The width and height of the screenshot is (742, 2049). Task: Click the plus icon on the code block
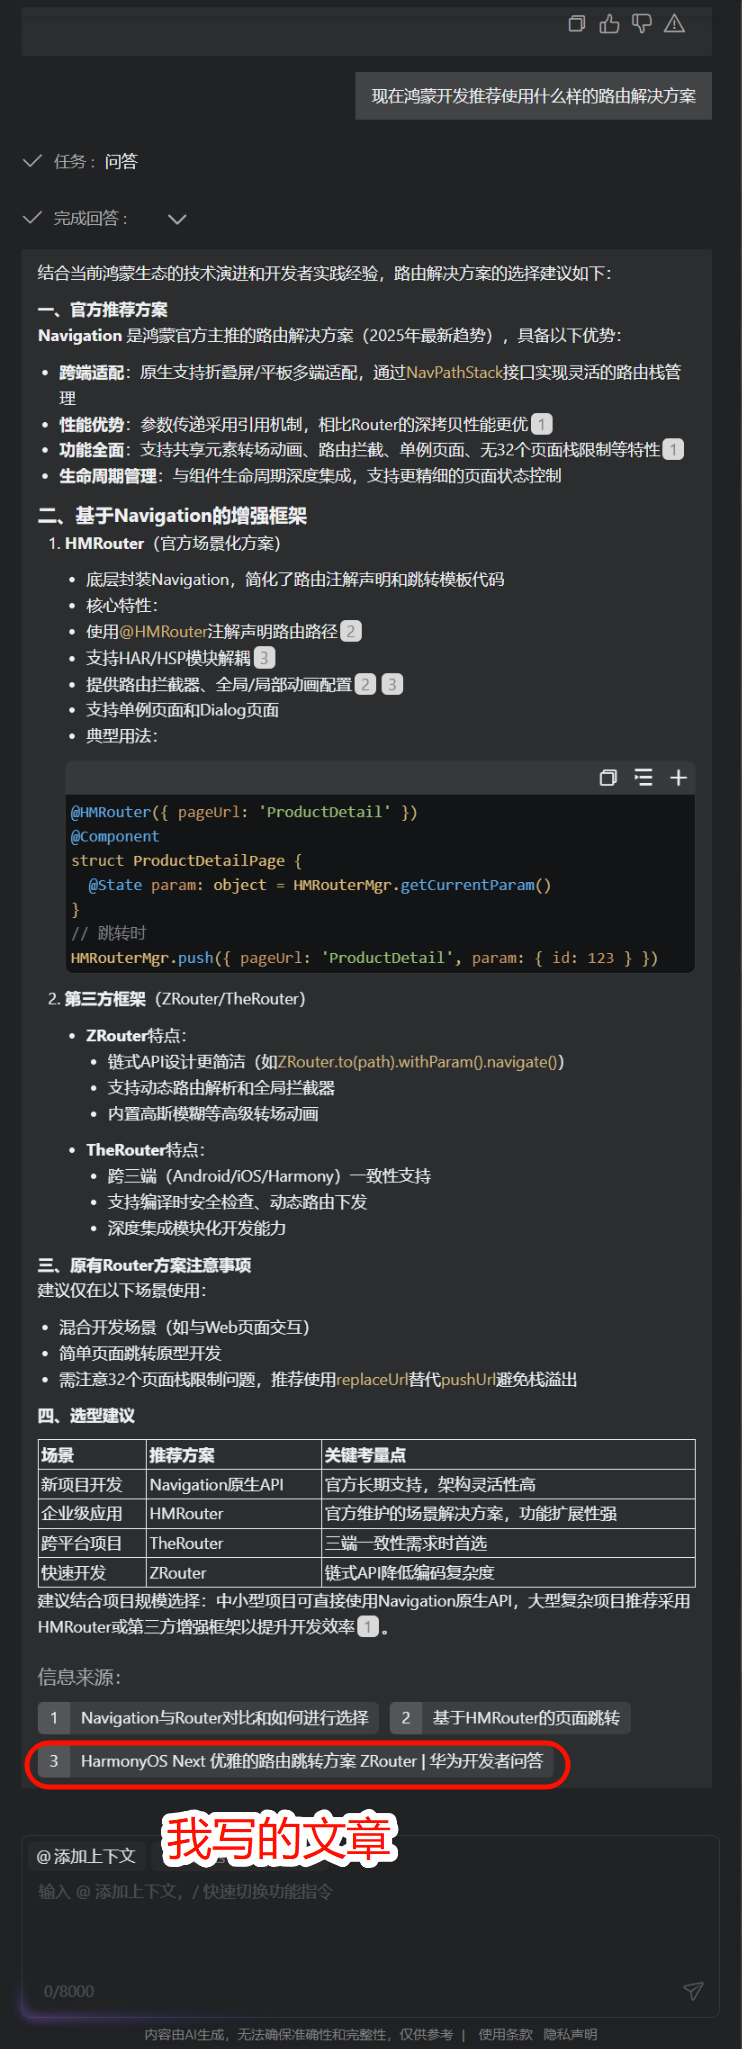point(678,778)
